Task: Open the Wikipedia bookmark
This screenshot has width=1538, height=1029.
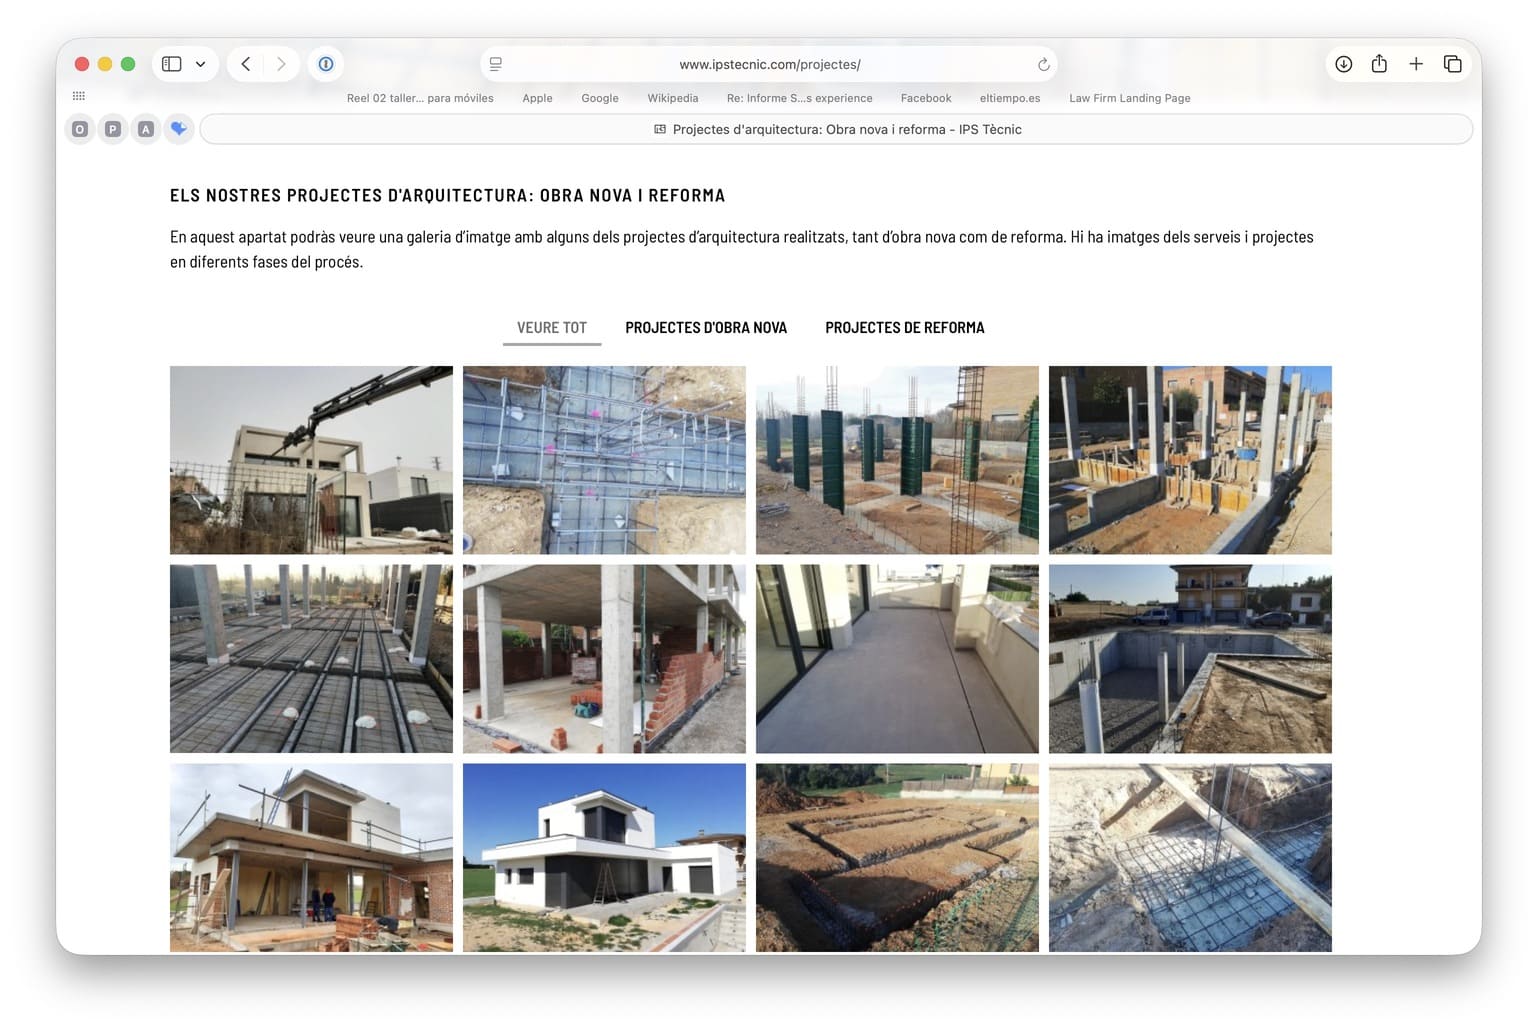Action: tap(672, 98)
